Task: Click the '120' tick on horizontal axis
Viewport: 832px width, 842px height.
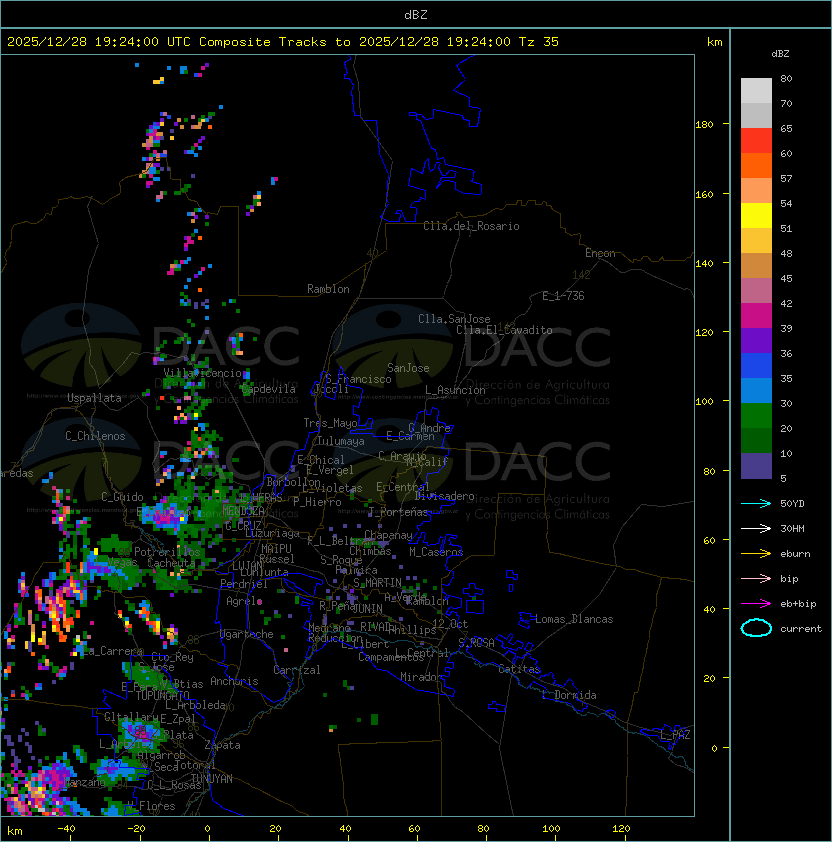Action: point(621,829)
